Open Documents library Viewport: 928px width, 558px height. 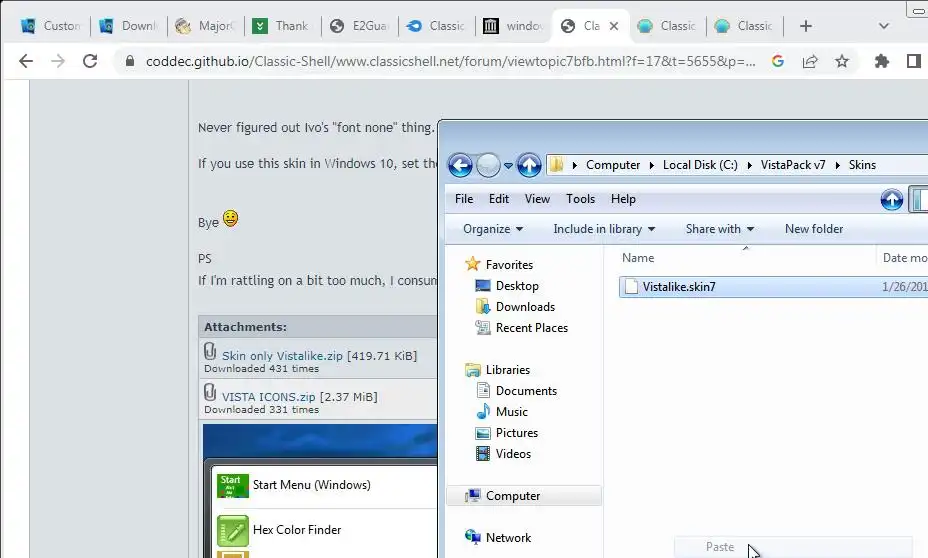point(526,391)
